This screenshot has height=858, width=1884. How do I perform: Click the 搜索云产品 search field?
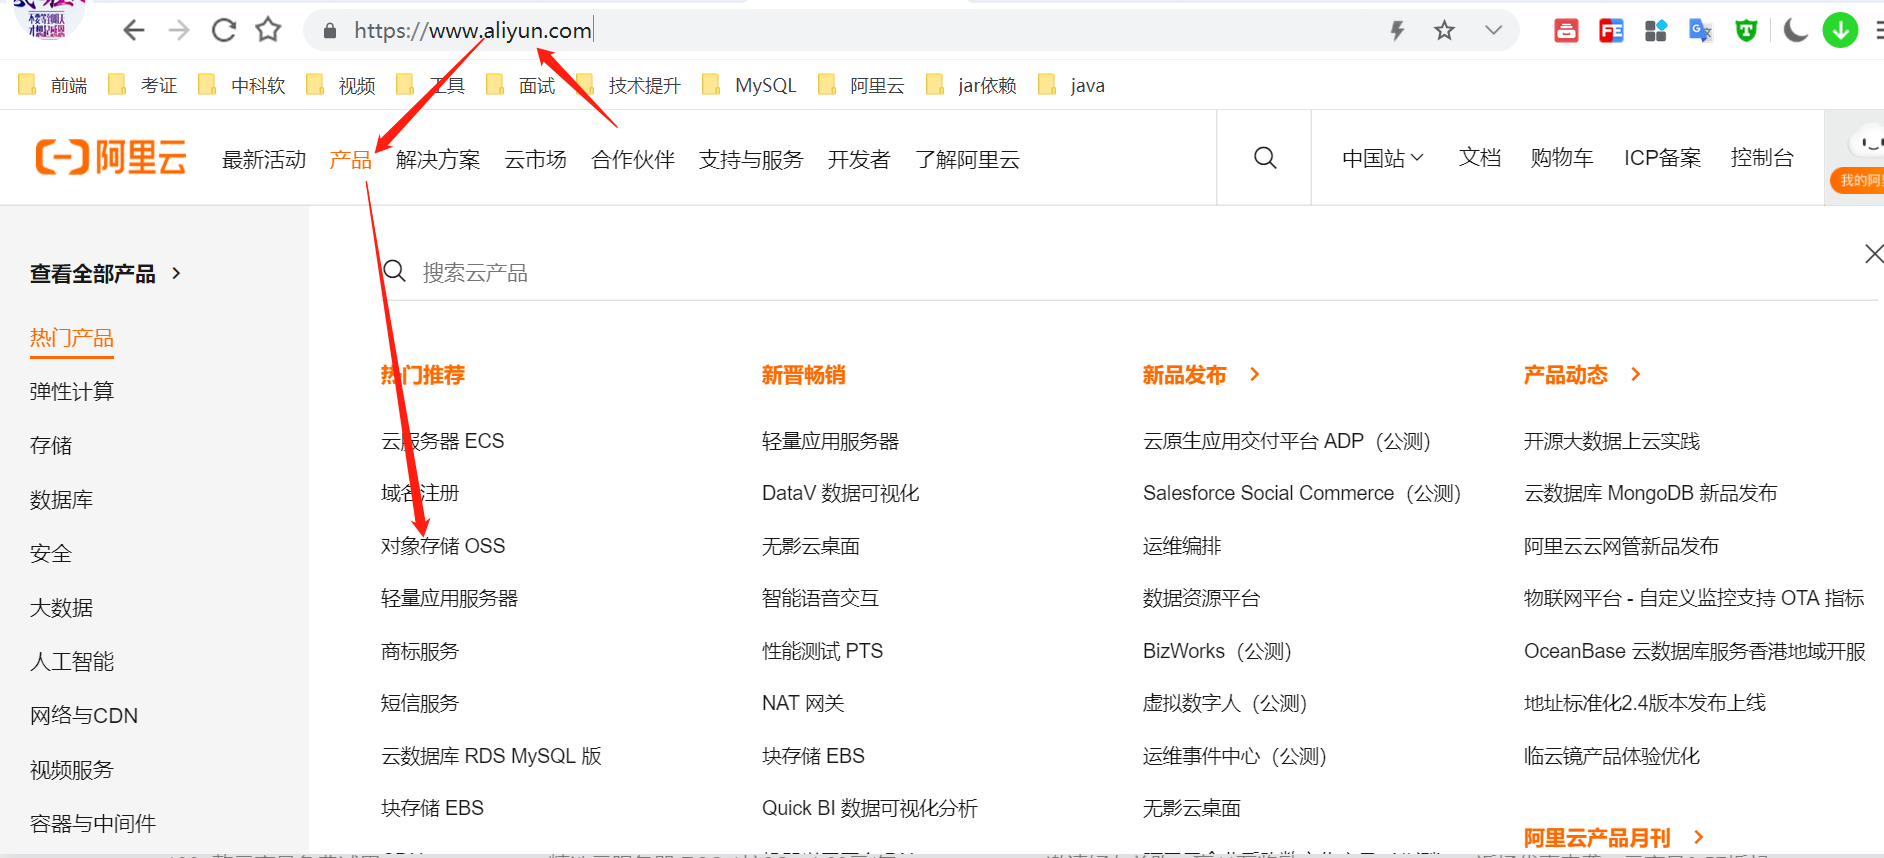[x=1128, y=272]
